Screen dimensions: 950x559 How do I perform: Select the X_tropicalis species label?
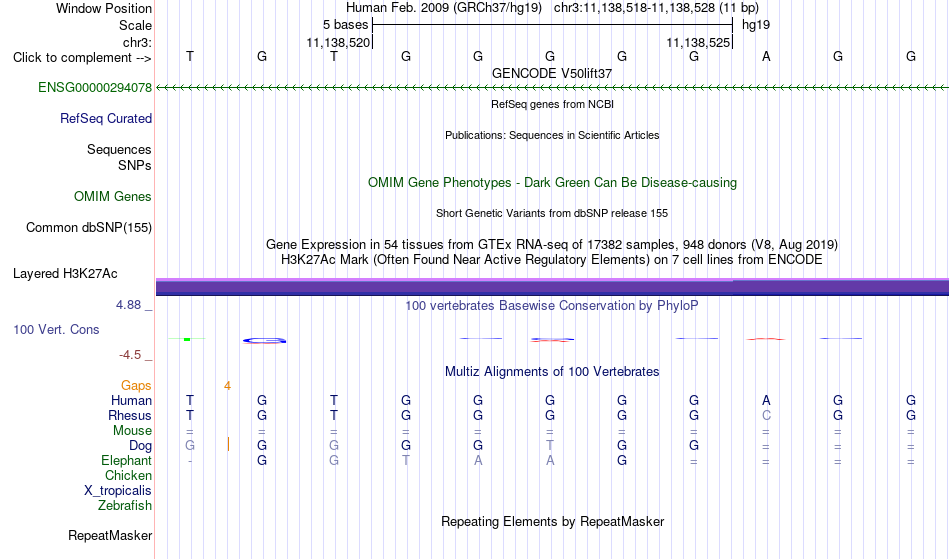click(x=118, y=491)
